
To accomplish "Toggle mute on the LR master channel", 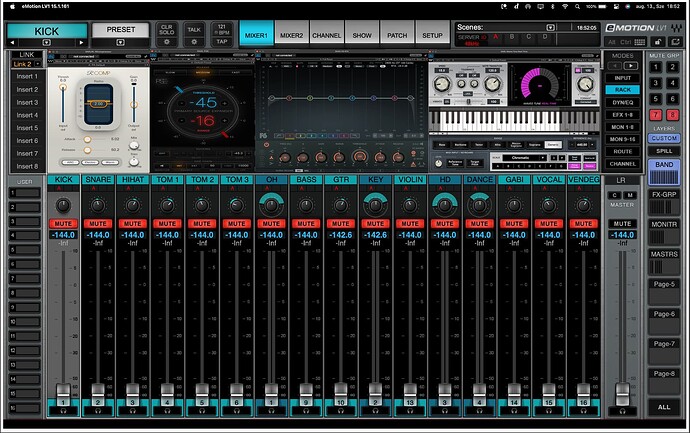I will coord(622,223).
